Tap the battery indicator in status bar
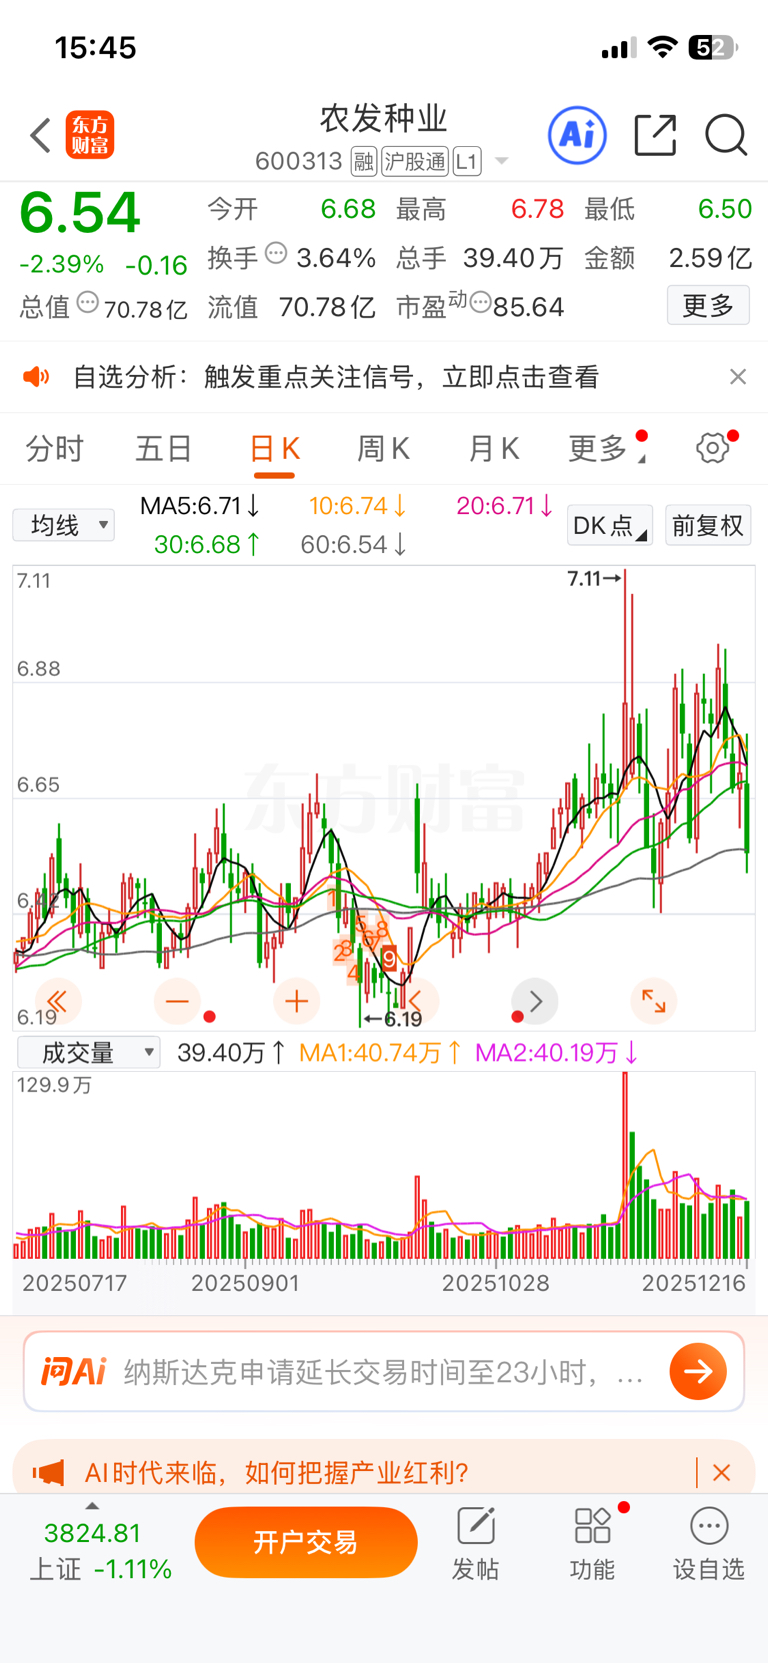This screenshot has width=768, height=1663. pos(712,47)
